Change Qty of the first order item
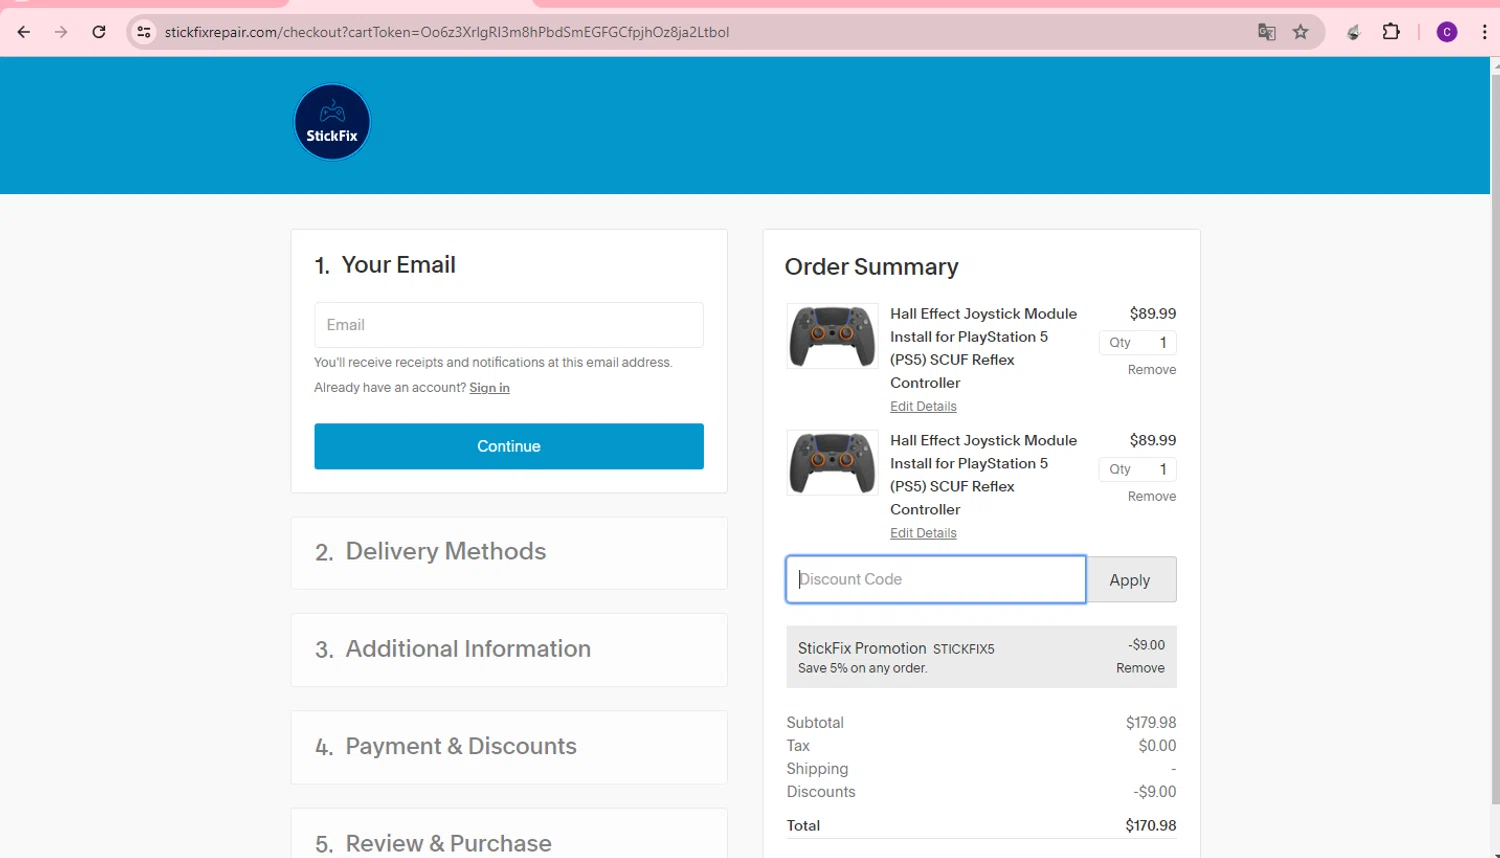1500x858 pixels. [1138, 343]
